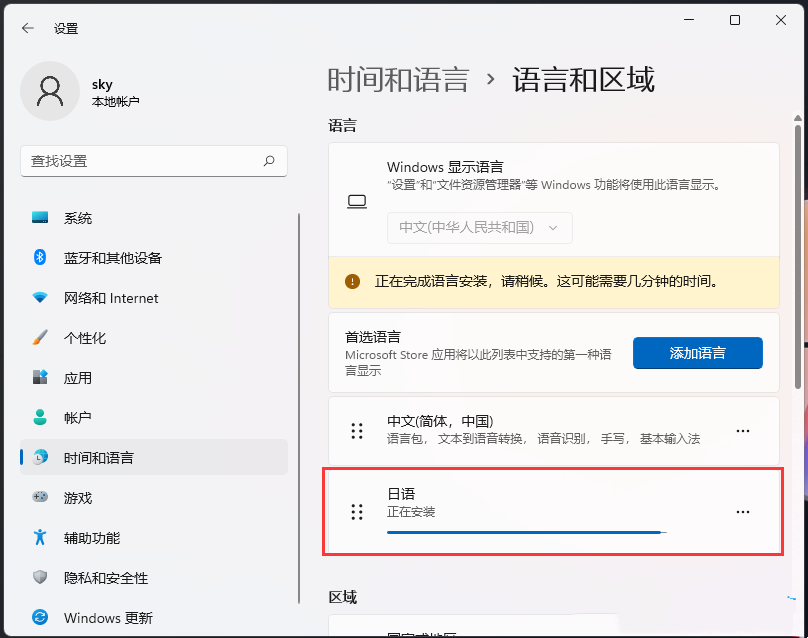Open the Windows 显示语言 dropdown
The image size is (808, 638).
point(479,228)
